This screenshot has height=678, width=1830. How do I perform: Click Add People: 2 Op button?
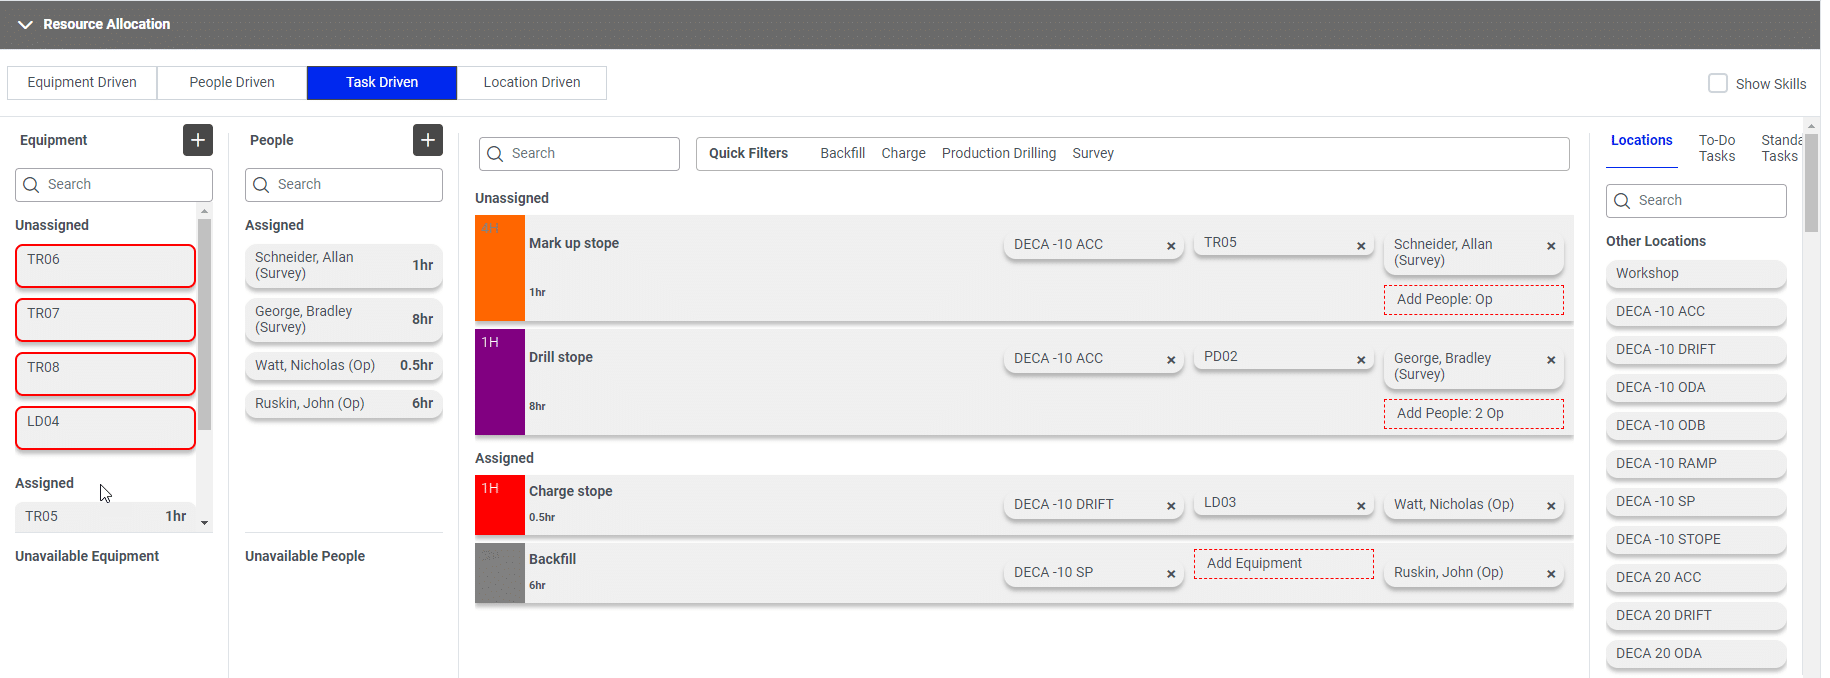tap(1473, 413)
